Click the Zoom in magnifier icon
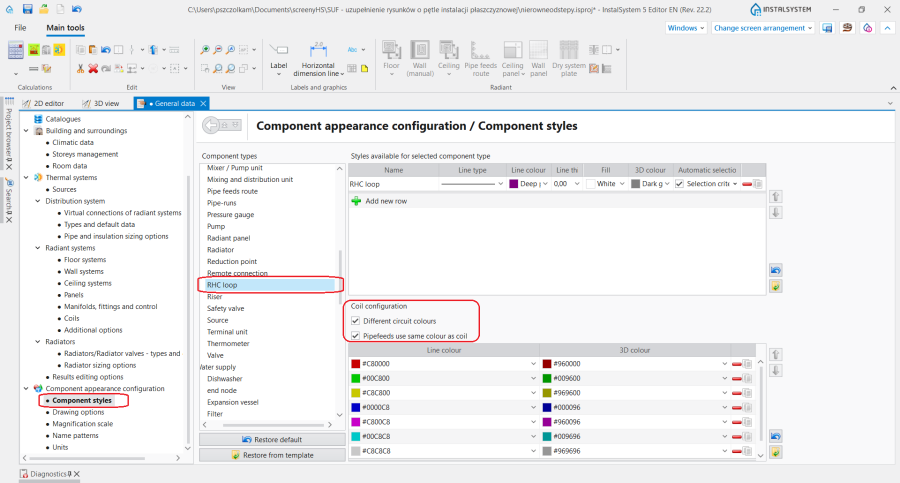 point(205,50)
